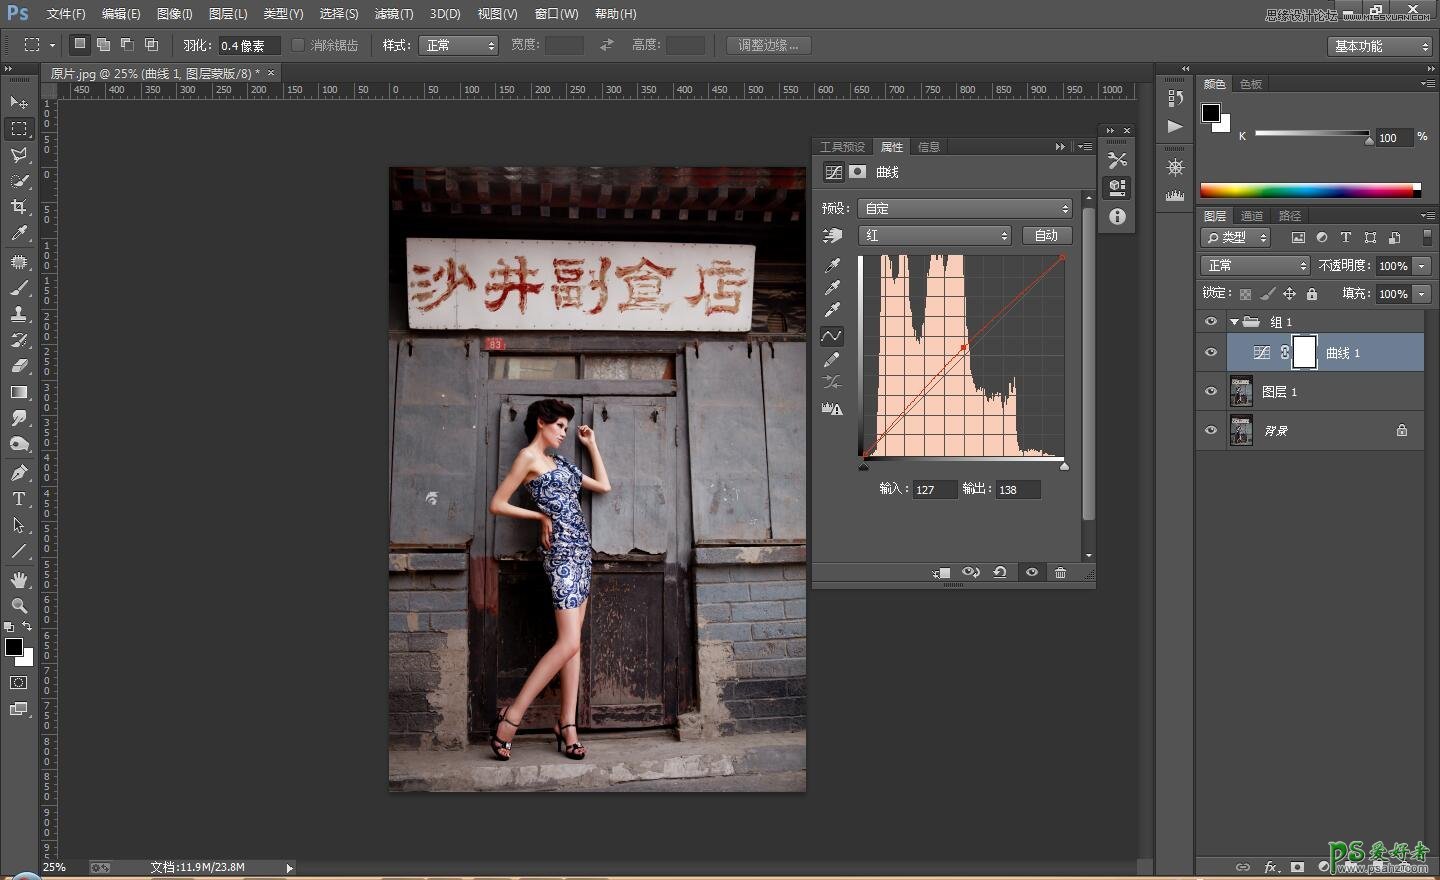Collapse the 组 1 group
This screenshot has height=880, width=1440.
[x=1234, y=322]
